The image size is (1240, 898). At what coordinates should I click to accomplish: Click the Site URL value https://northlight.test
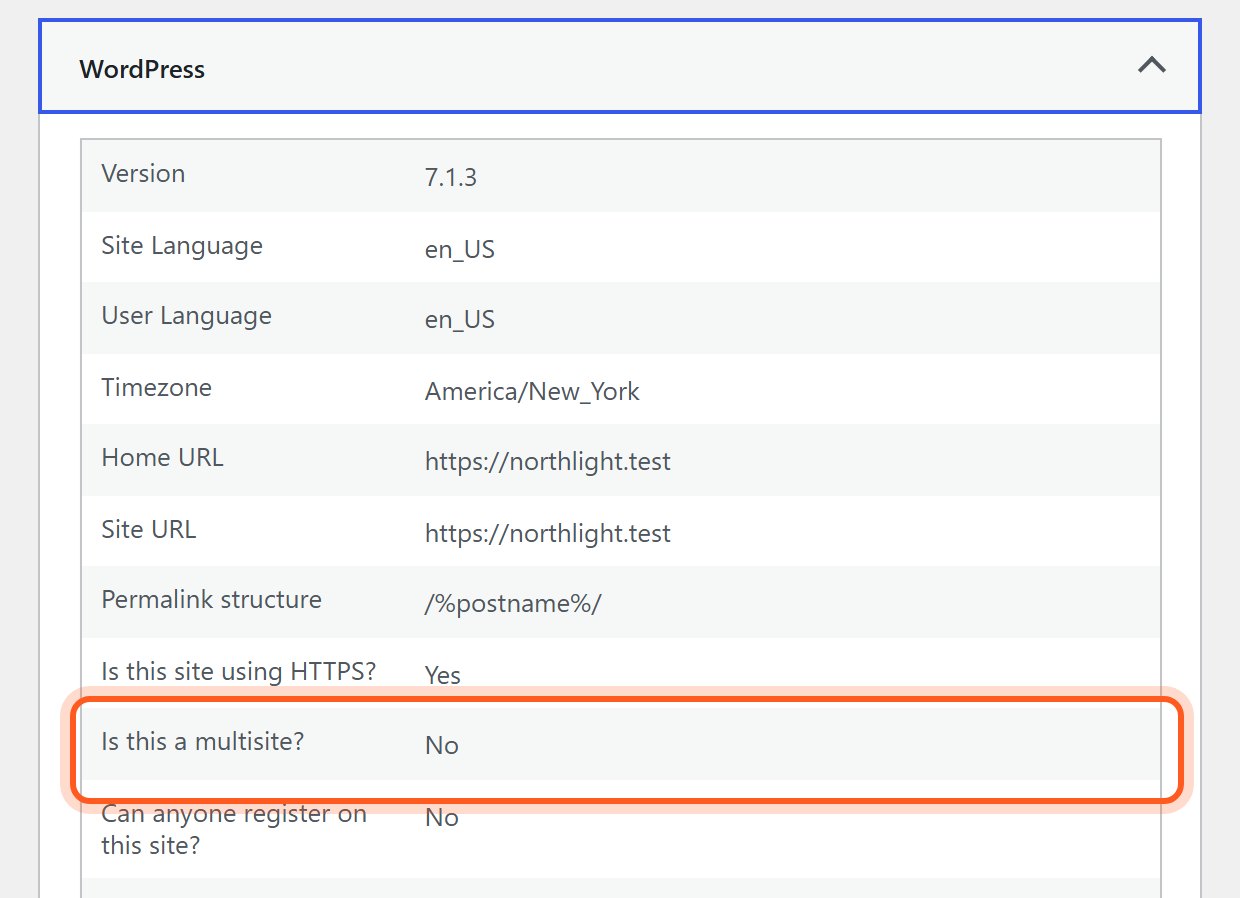coord(548,533)
